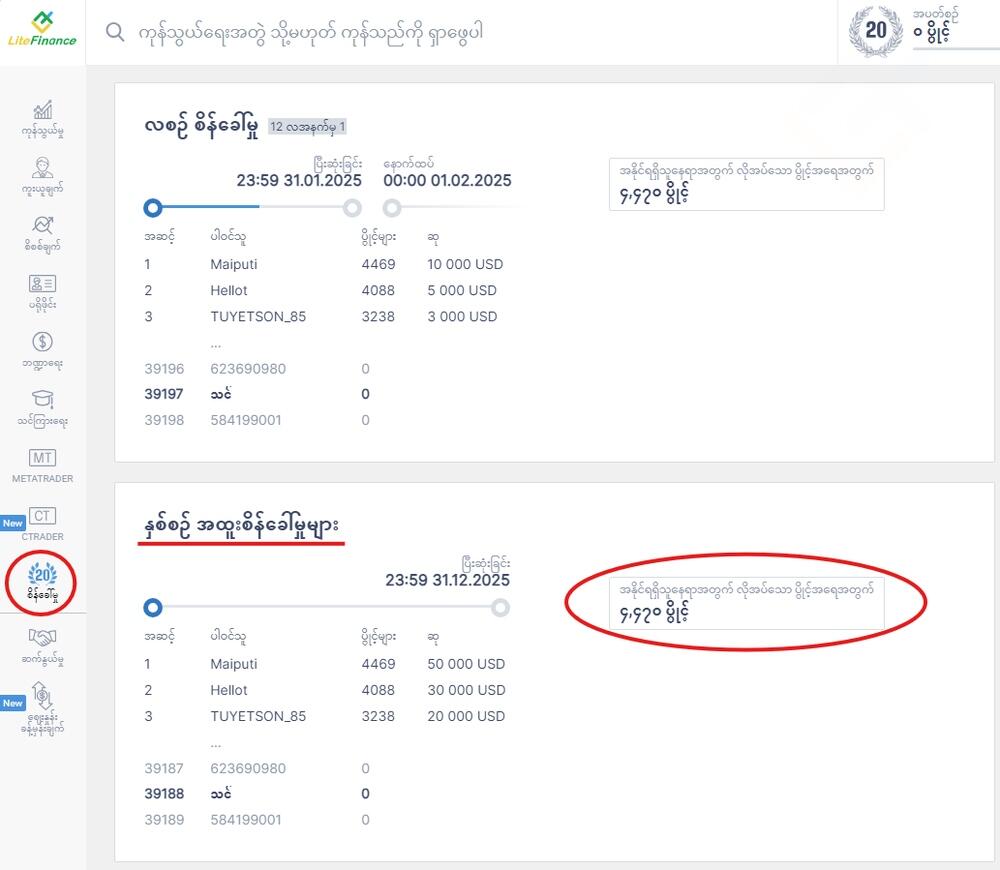Image resolution: width=1000 pixels, height=870 pixels.
Task: Click the monthly required points info box
Action: pyautogui.click(x=746, y=184)
